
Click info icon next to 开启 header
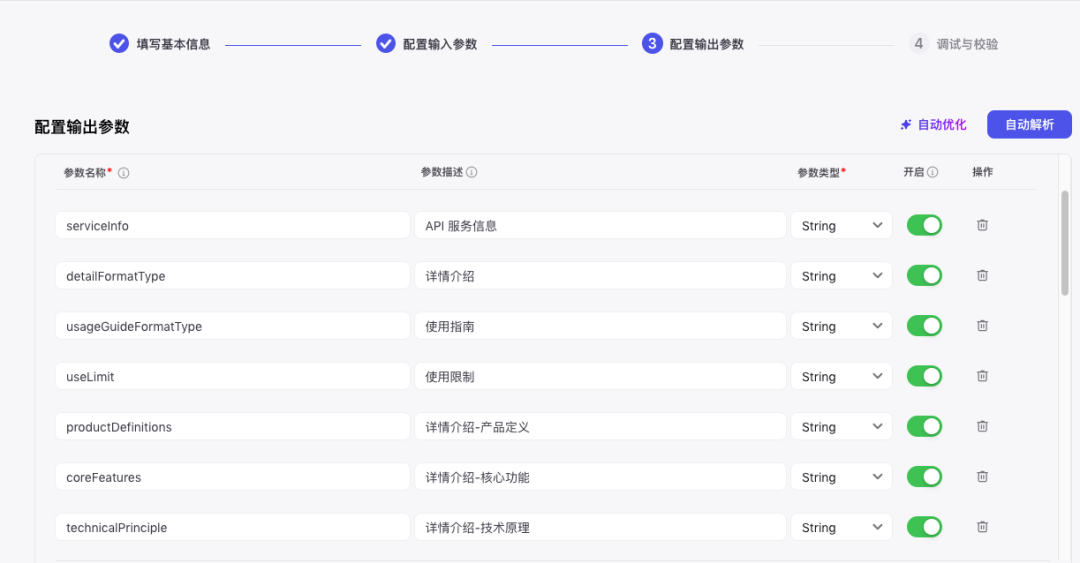click(x=933, y=172)
